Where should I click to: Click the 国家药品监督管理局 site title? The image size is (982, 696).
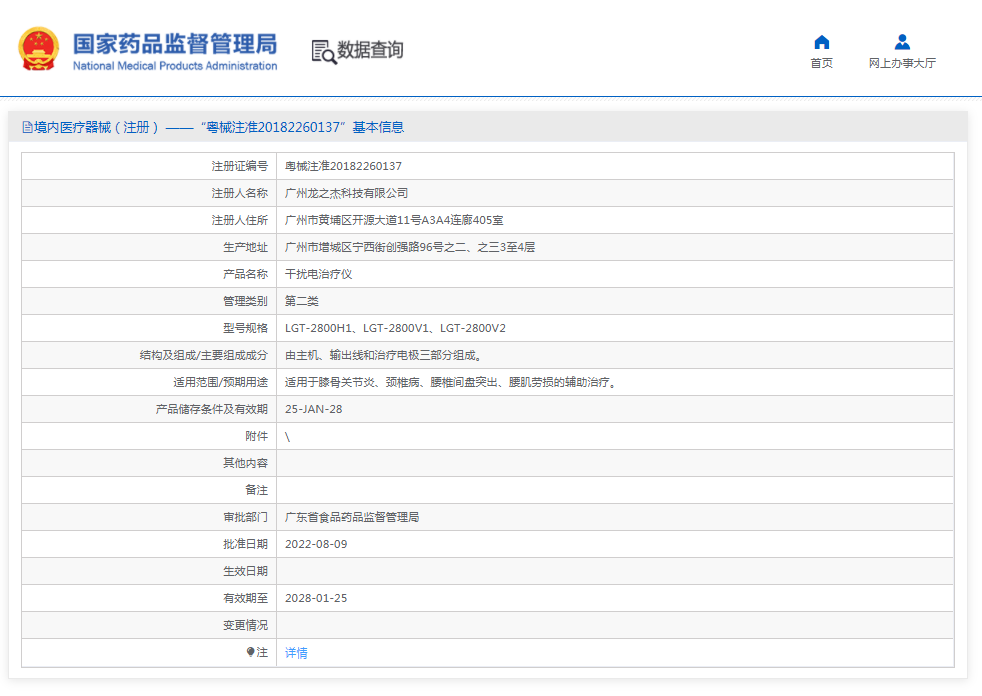coord(175,43)
